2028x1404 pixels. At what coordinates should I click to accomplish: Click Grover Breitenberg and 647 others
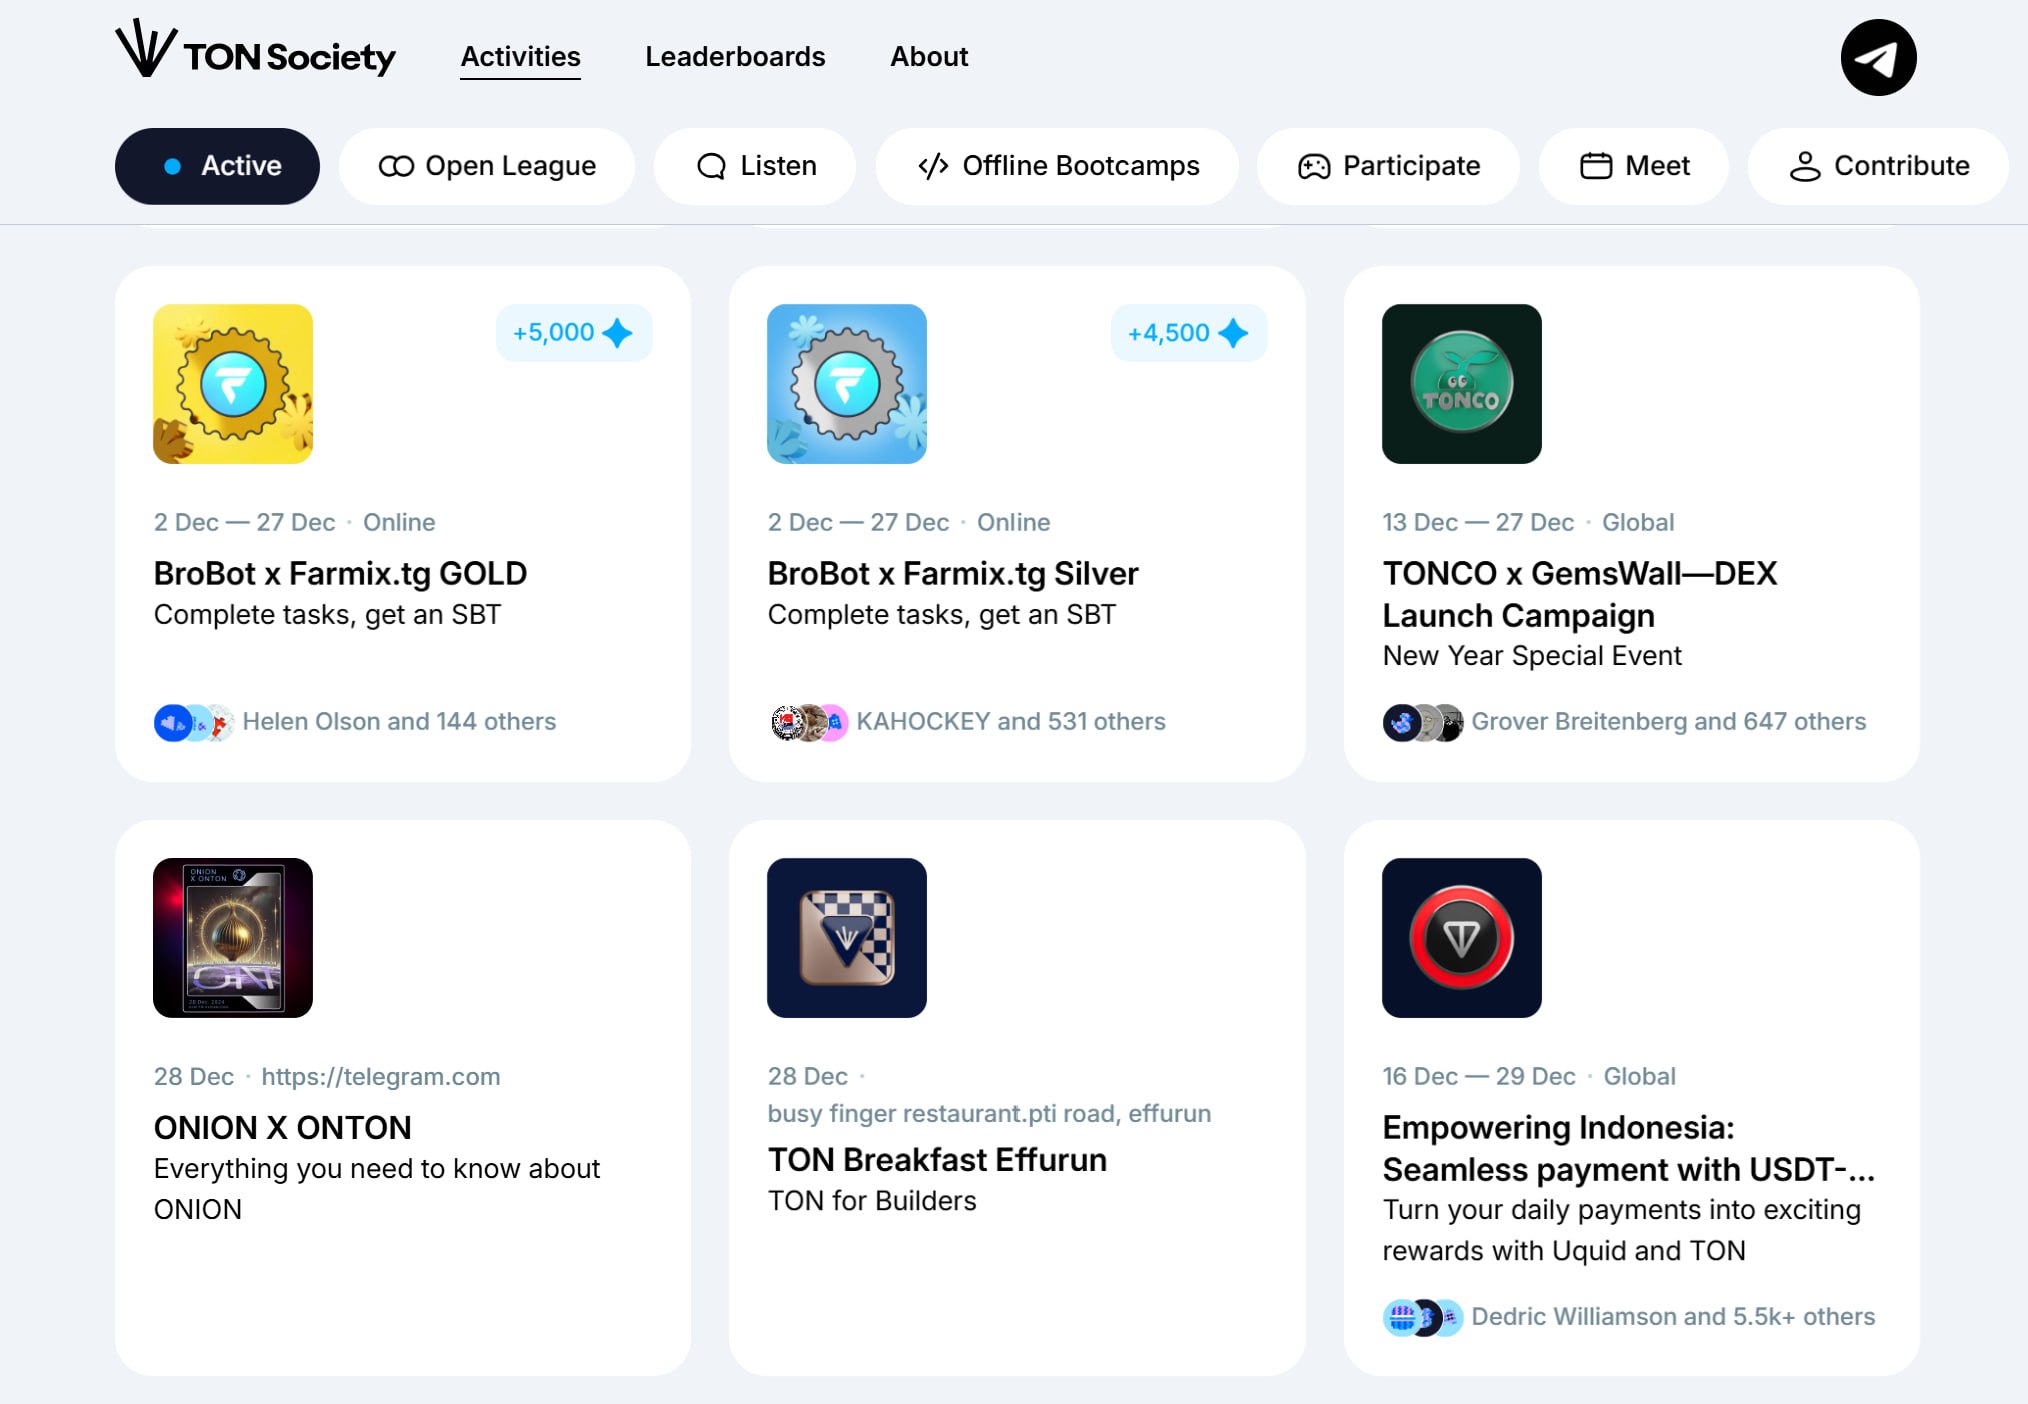click(x=1668, y=722)
